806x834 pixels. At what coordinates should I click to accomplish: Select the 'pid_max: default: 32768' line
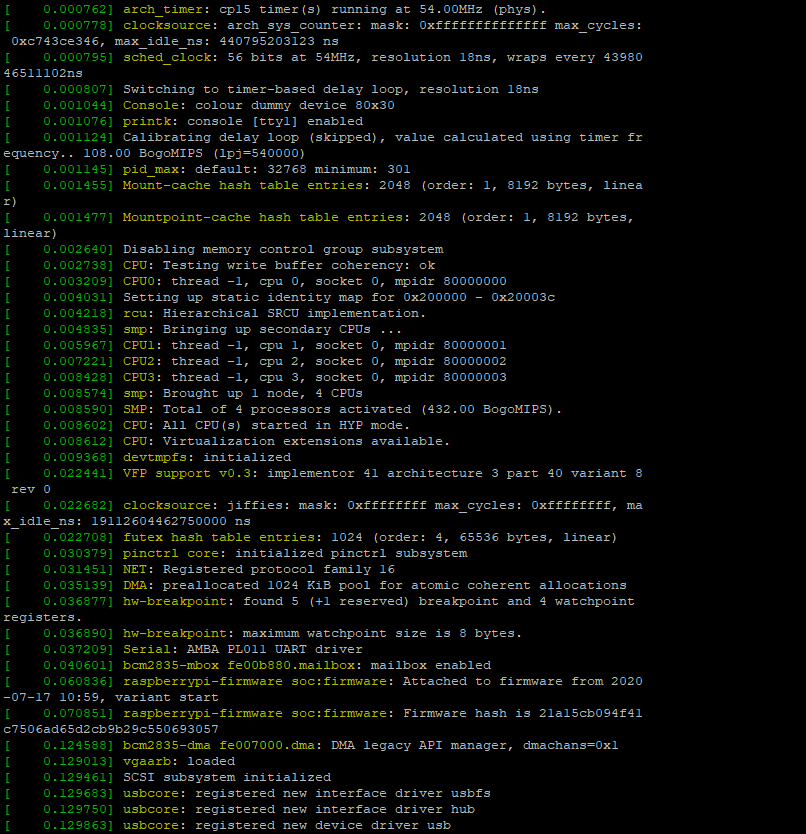(x=267, y=169)
